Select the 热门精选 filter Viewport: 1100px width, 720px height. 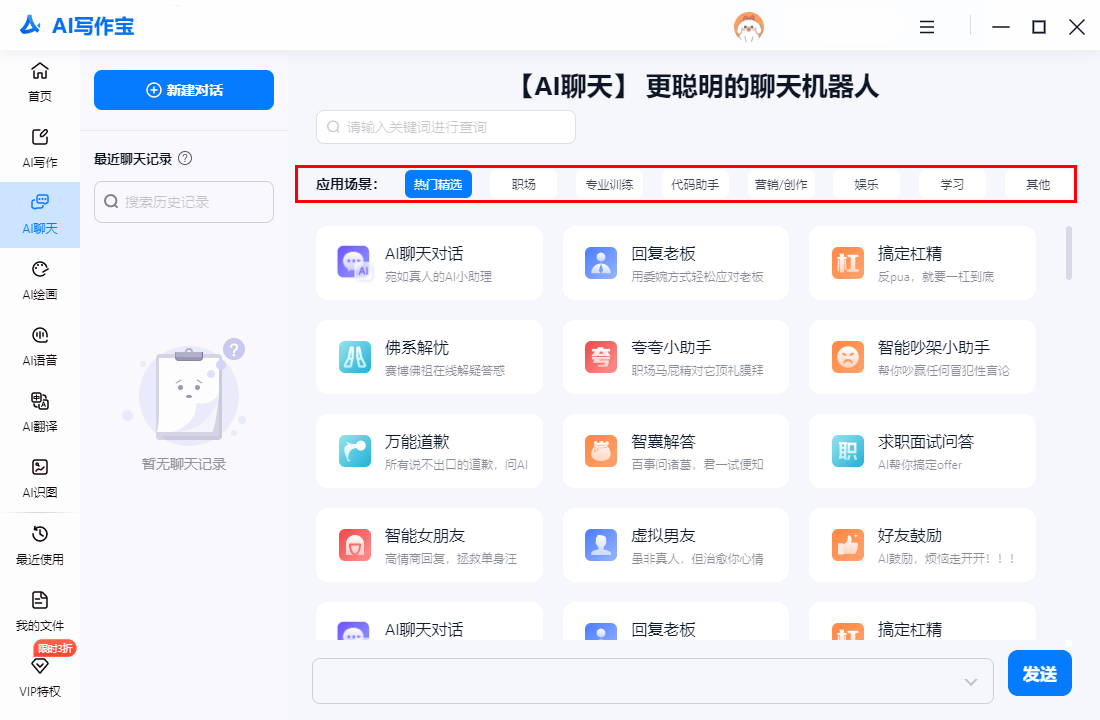(438, 184)
